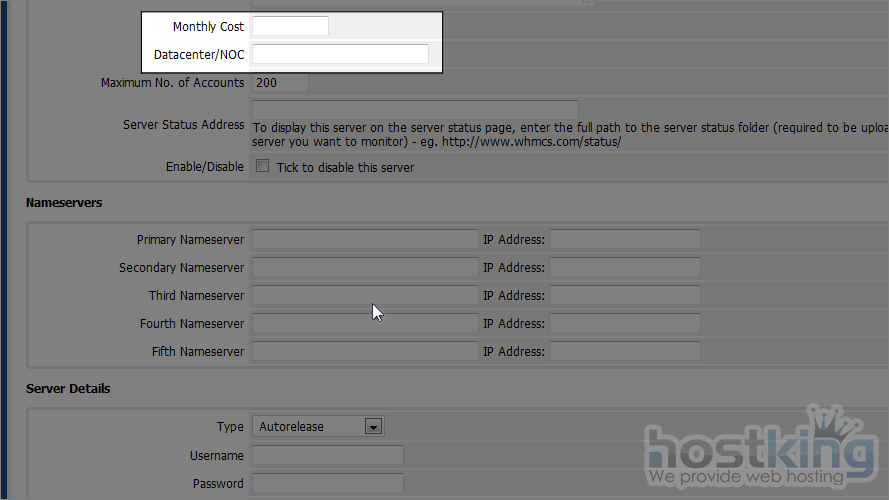
Task: Open the server Type dropdown showing Autorelease
Action: pyautogui.click(x=310, y=427)
